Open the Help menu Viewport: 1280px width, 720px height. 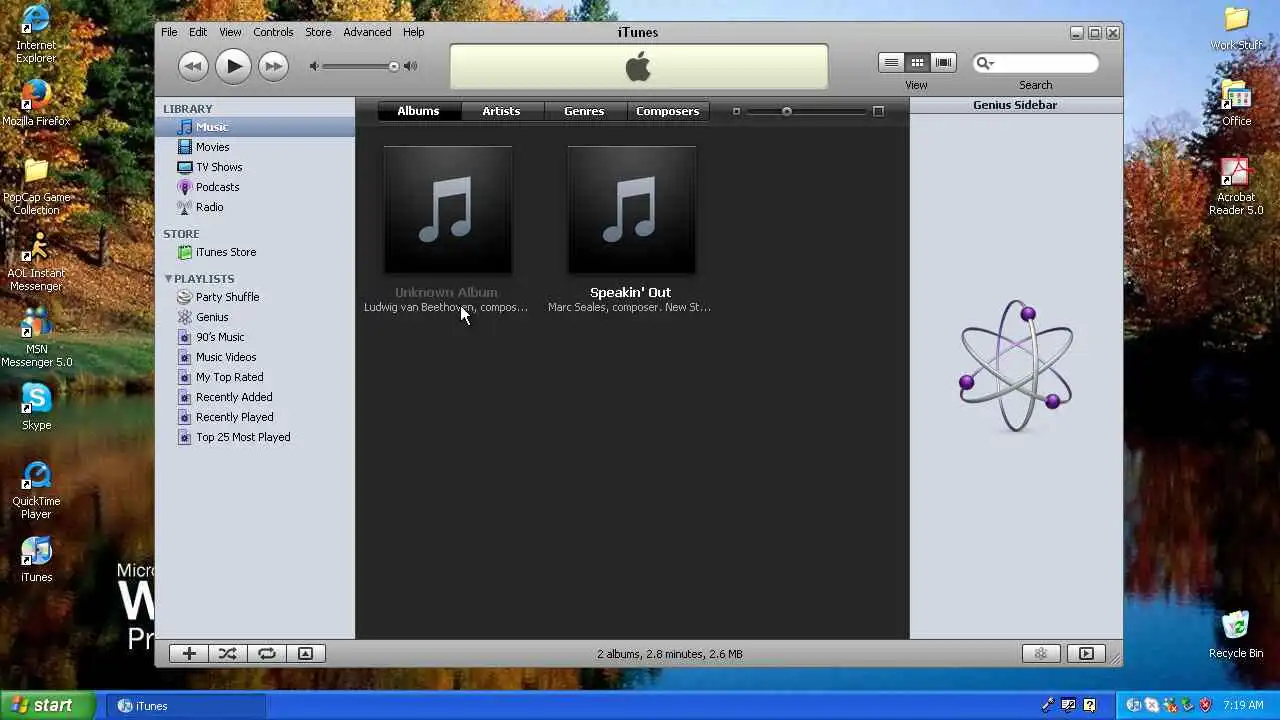pos(414,32)
